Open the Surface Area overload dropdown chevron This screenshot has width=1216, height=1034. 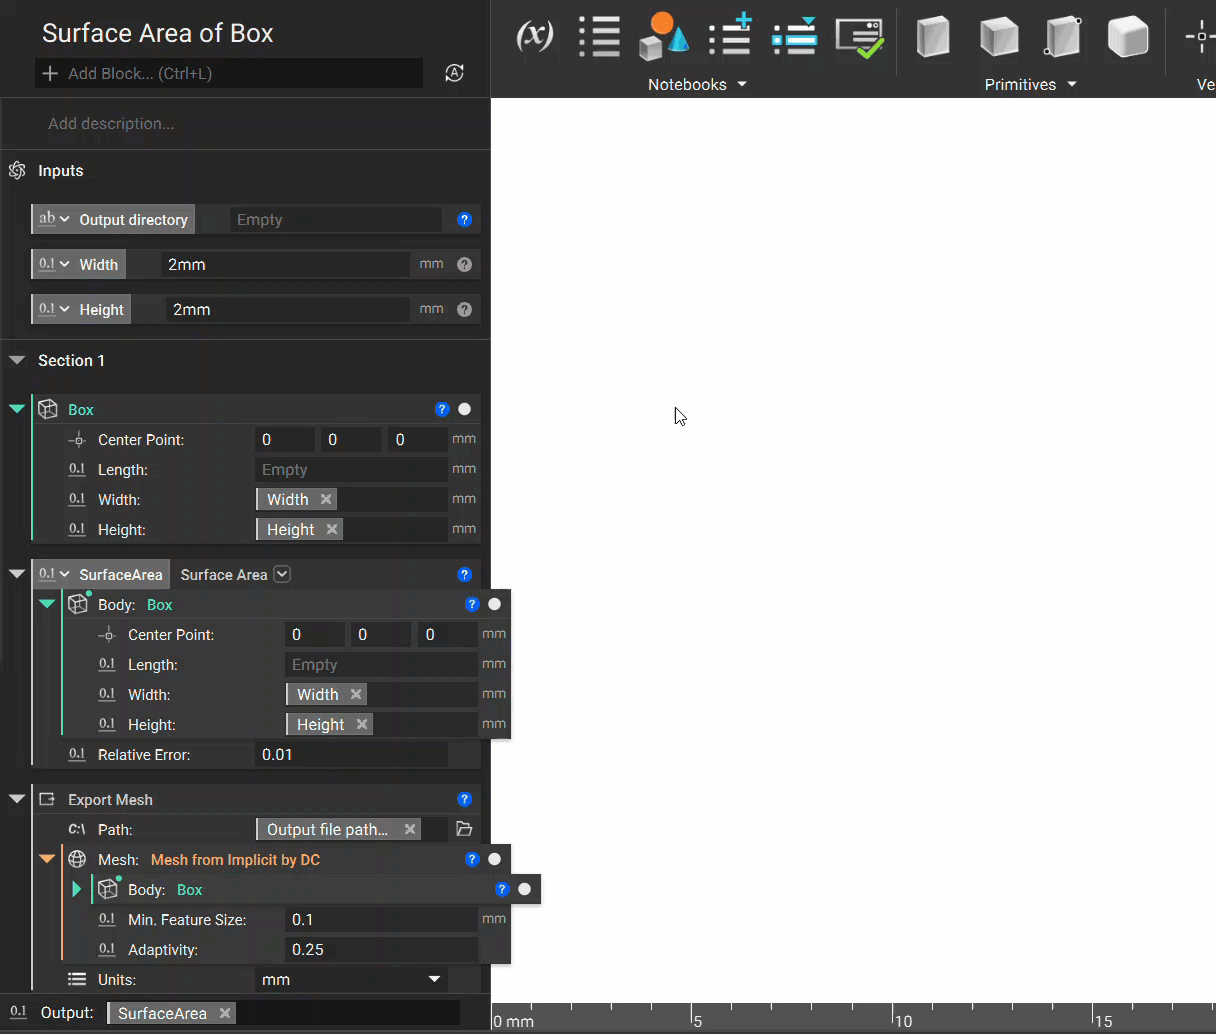point(282,574)
